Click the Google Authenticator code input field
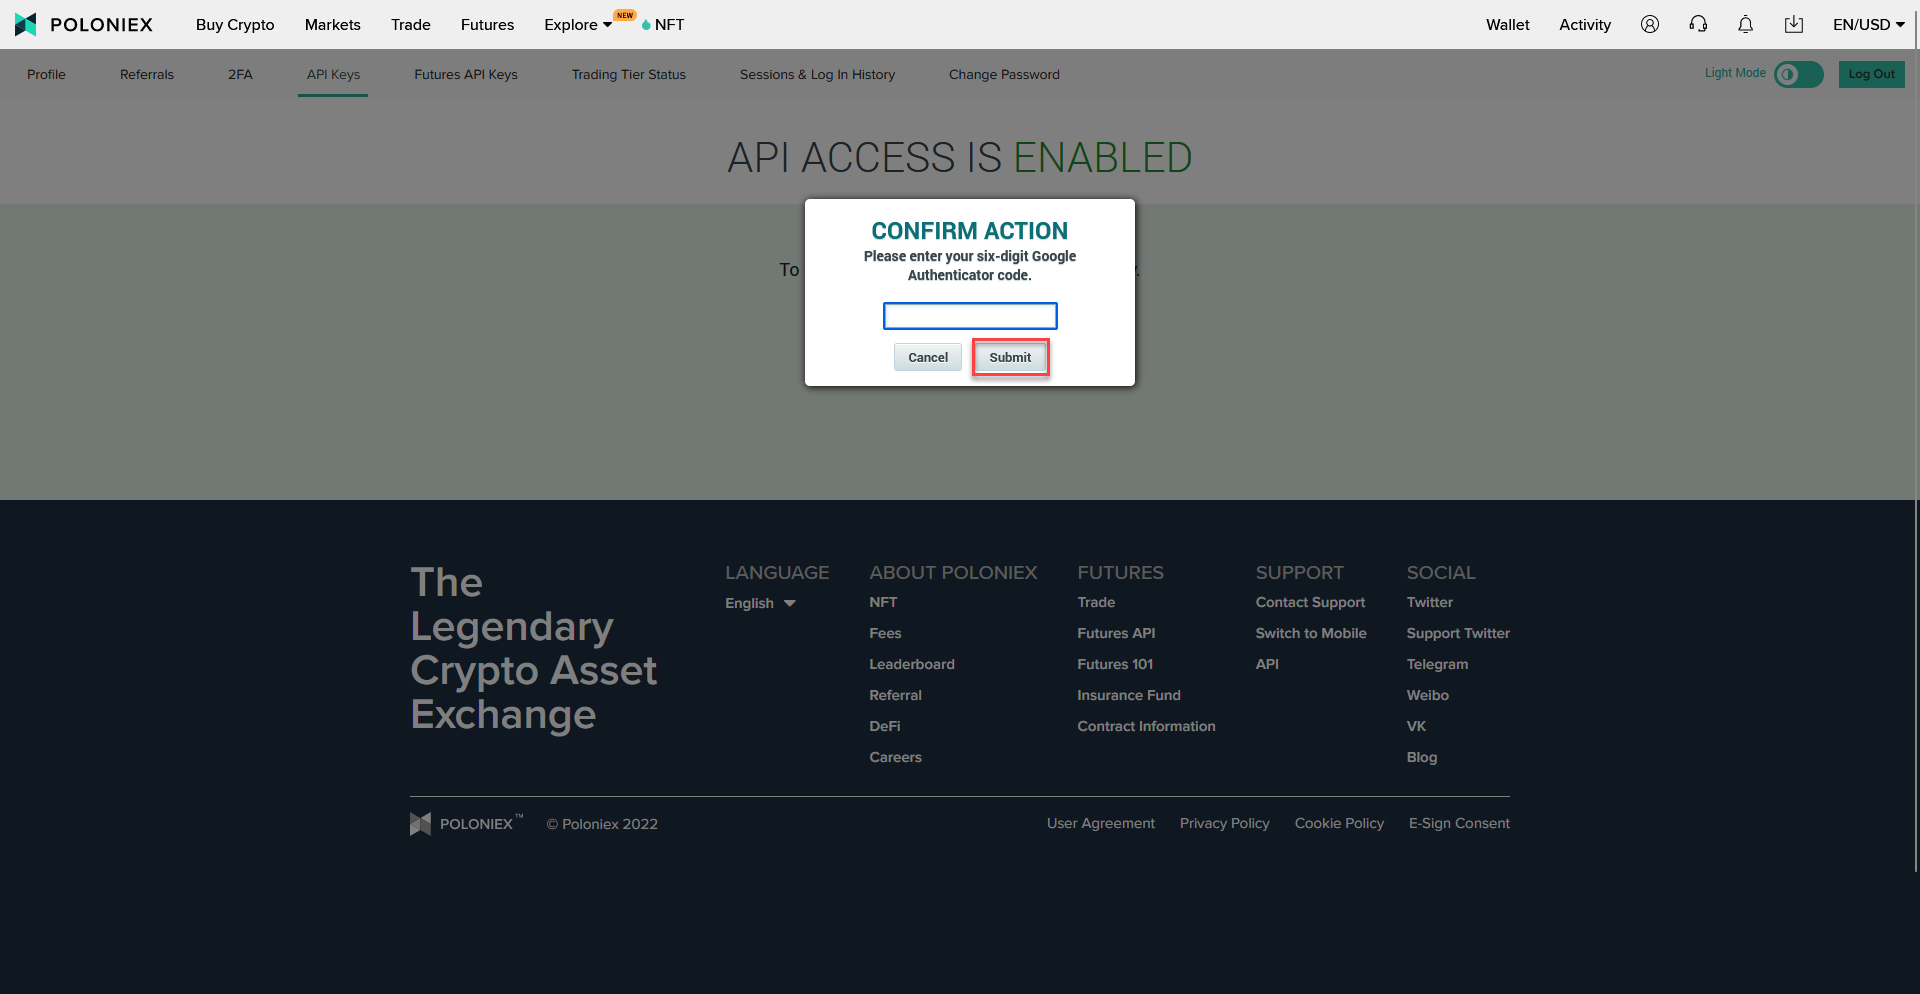Viewport: 1920px width, 994px height. 969,315
